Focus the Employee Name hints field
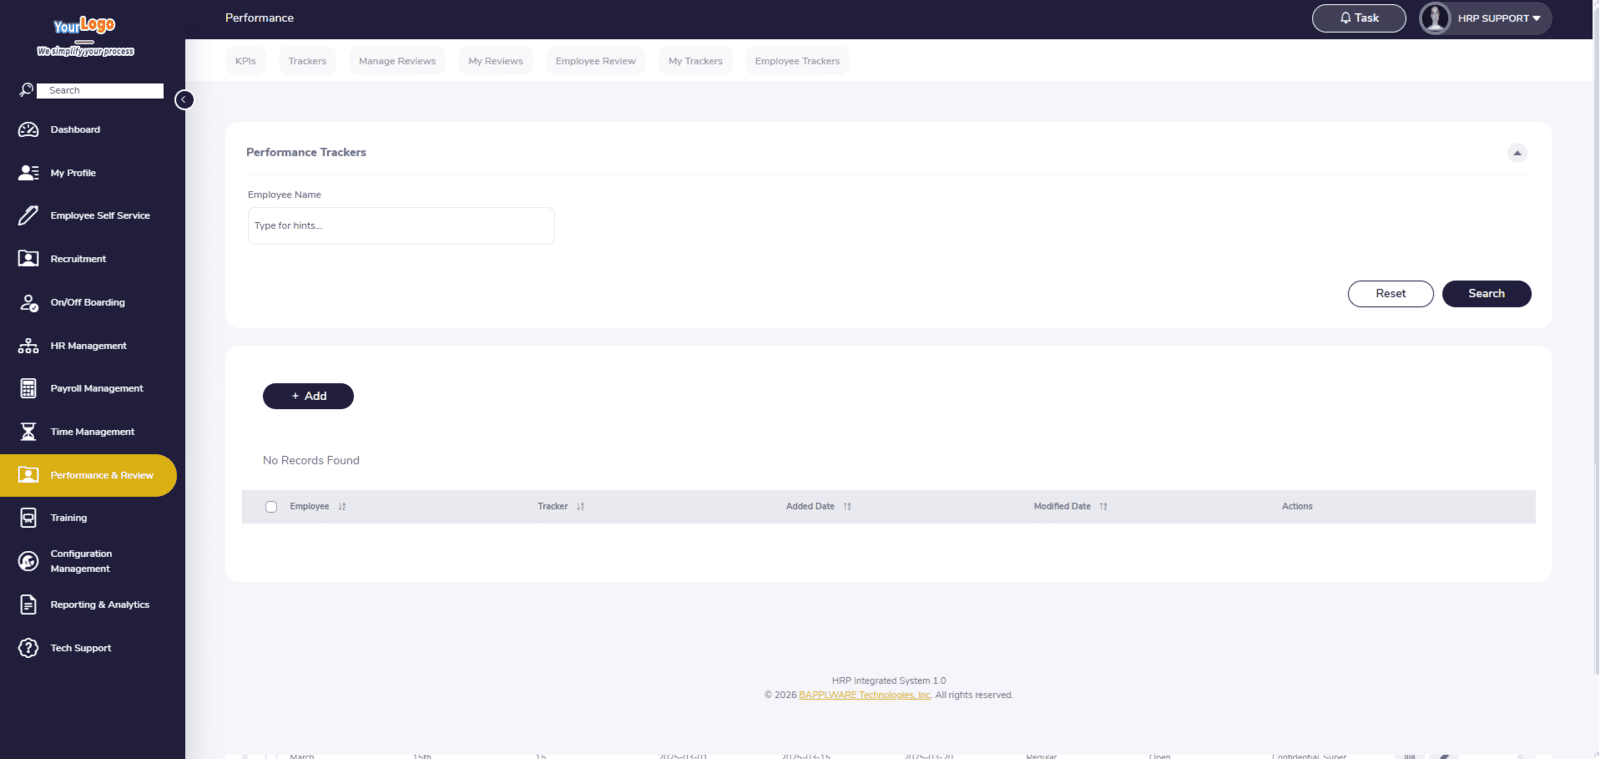The height and width of the screenshot is (759, 1600). [401, 226]
